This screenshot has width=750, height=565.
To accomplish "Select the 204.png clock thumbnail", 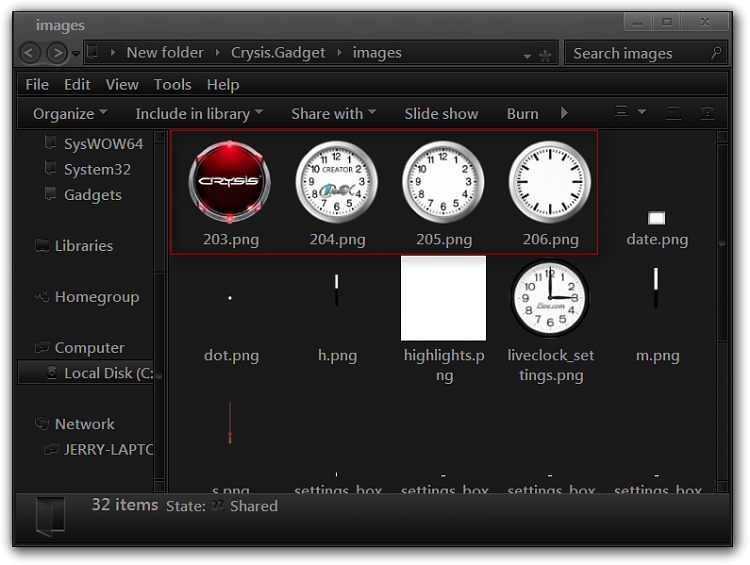I will pyautogui.click(x=337, y=182).
